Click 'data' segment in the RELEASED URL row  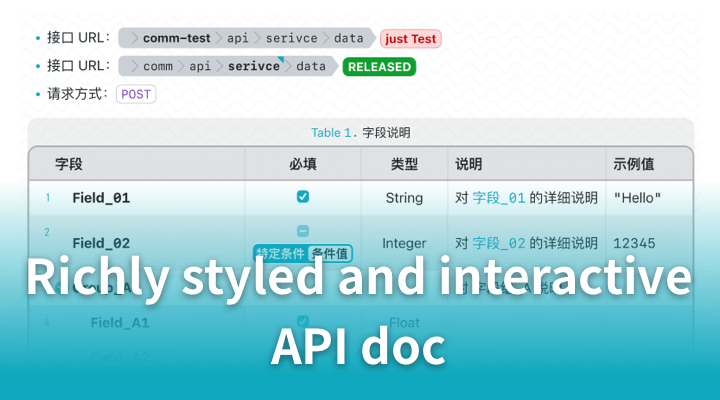pyautogui.click(x=310, y=67)
